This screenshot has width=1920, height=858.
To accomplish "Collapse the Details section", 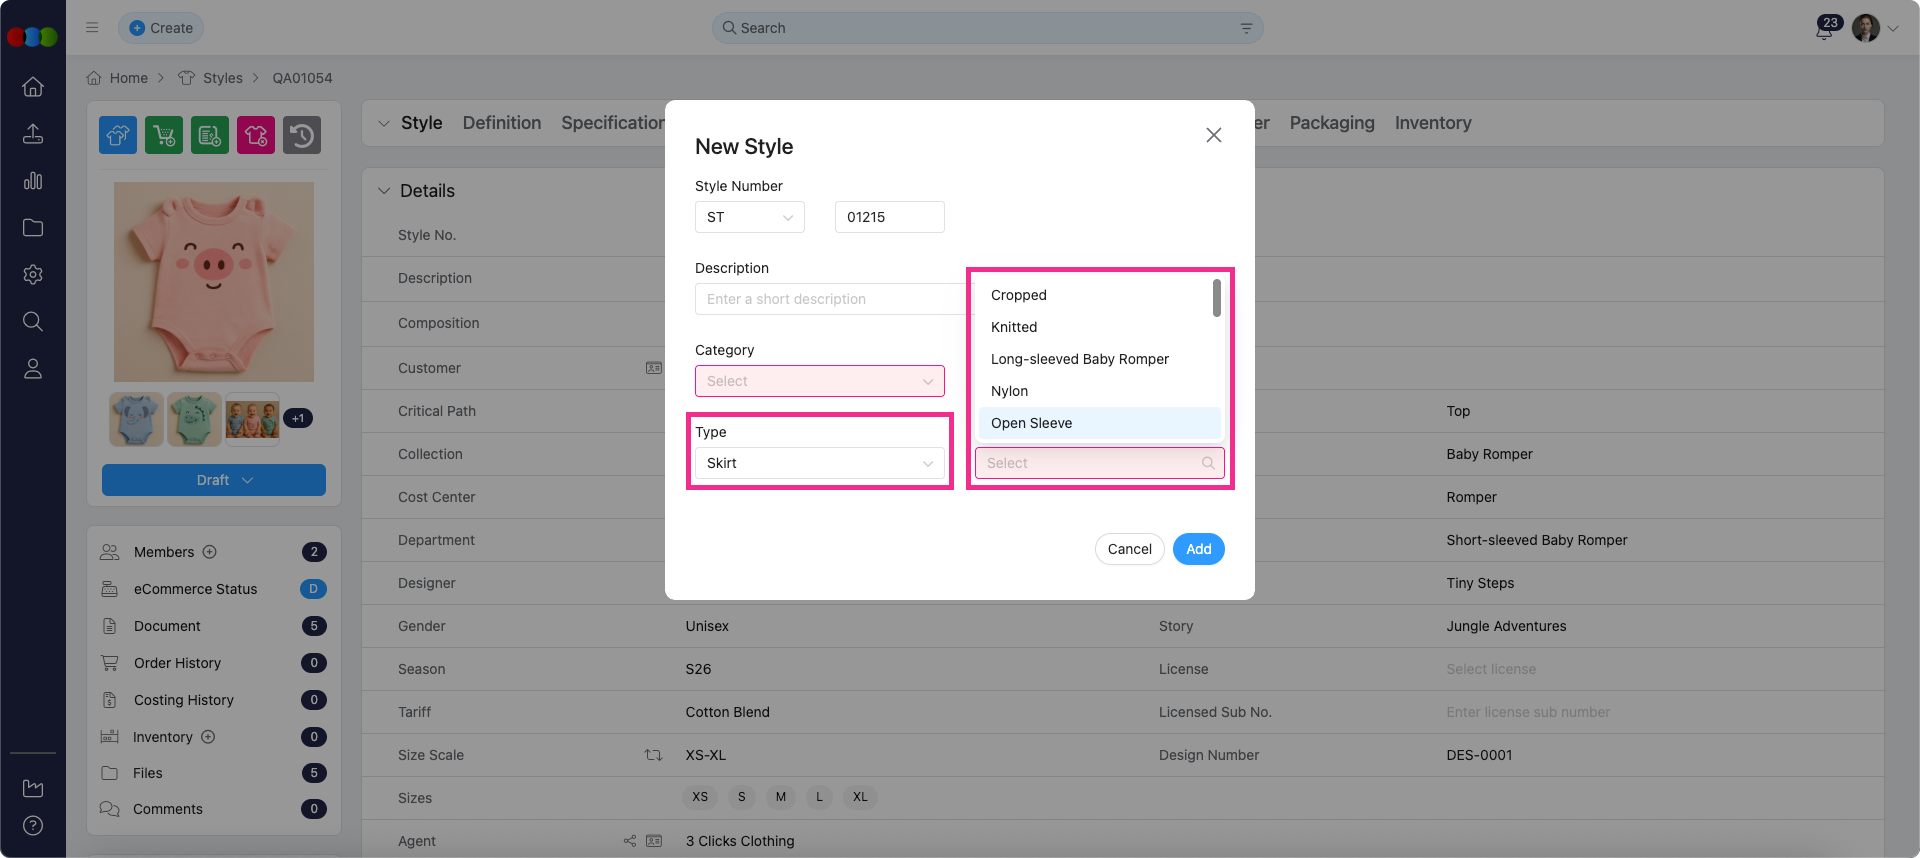I will tap(384, 191).
